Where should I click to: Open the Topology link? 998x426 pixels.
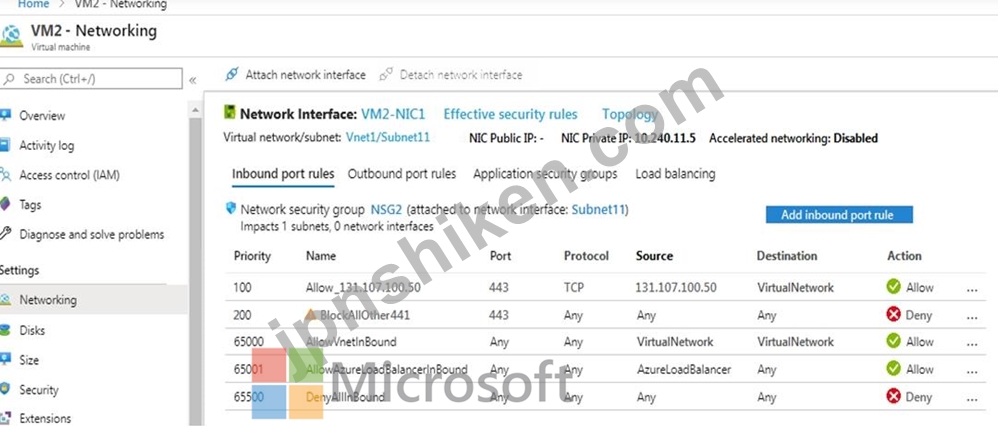tap(629, 115)
